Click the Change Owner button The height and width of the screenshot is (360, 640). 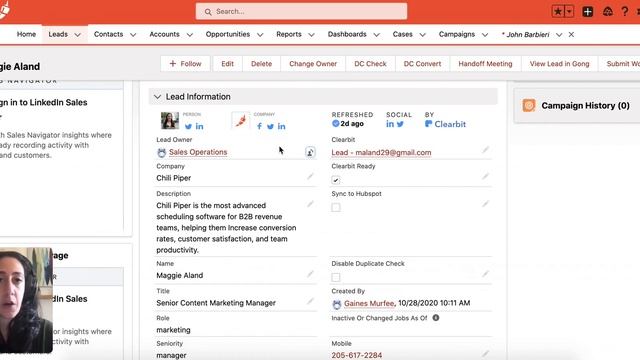click(x=313, y=64)
